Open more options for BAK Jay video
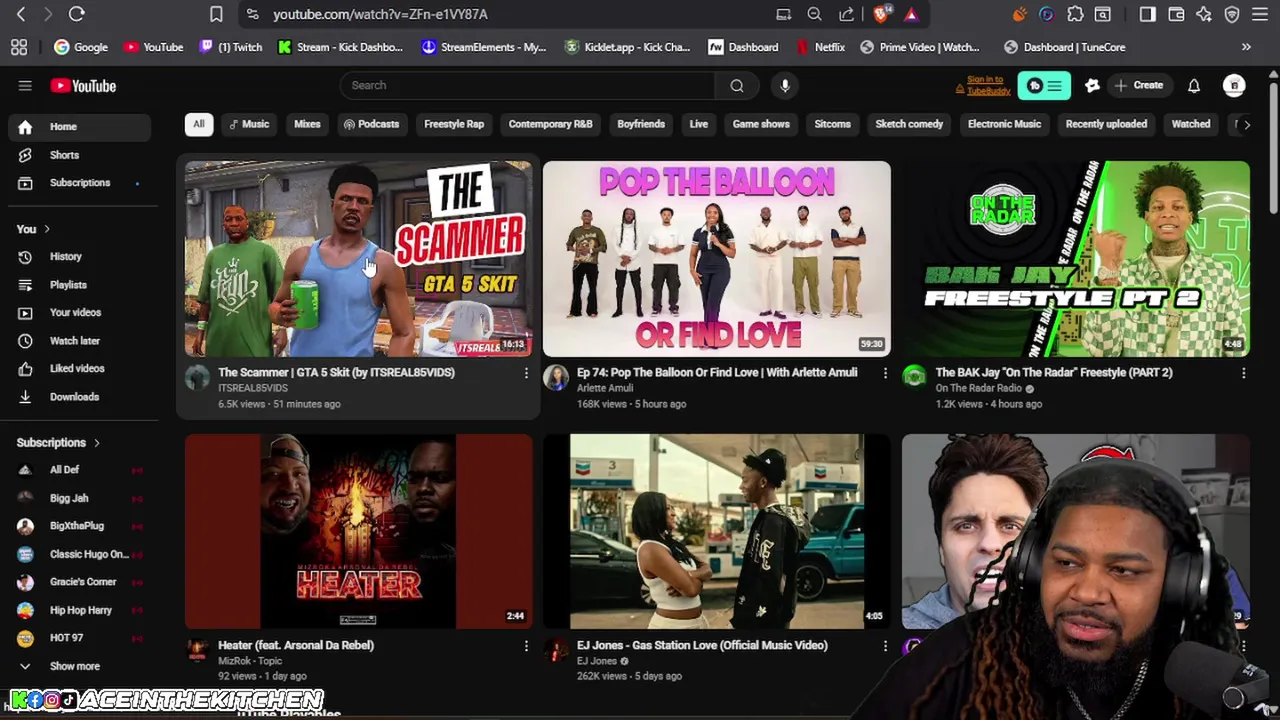 pos(1243,373)
